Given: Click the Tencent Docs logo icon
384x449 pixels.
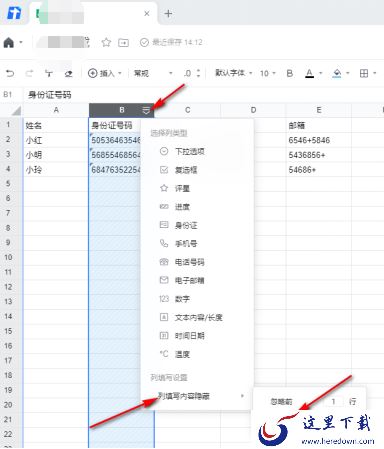Looking at the screenshot, I should pos(14,13).
